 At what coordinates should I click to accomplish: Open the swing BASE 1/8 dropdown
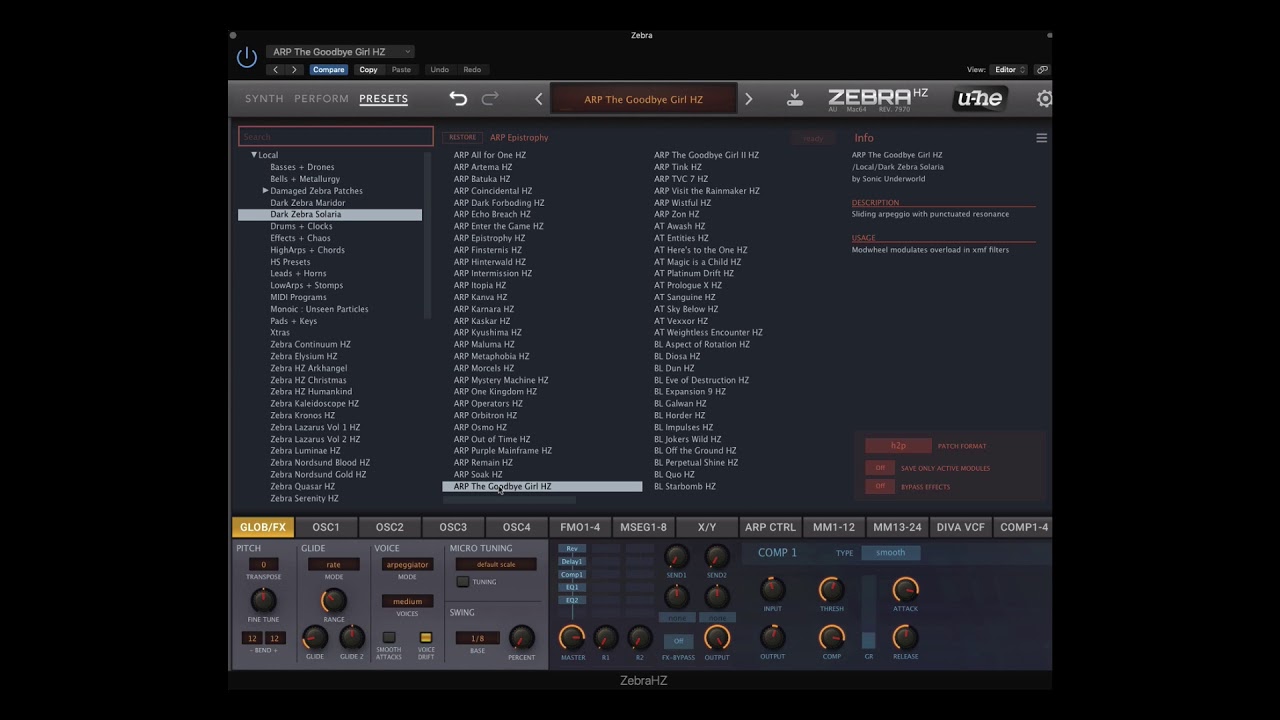click(x=477, y=638)
